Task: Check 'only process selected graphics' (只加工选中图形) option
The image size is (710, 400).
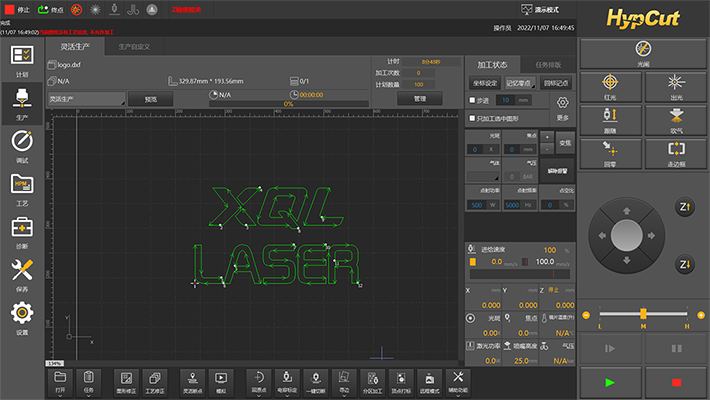Action: [x=472, y=118]
